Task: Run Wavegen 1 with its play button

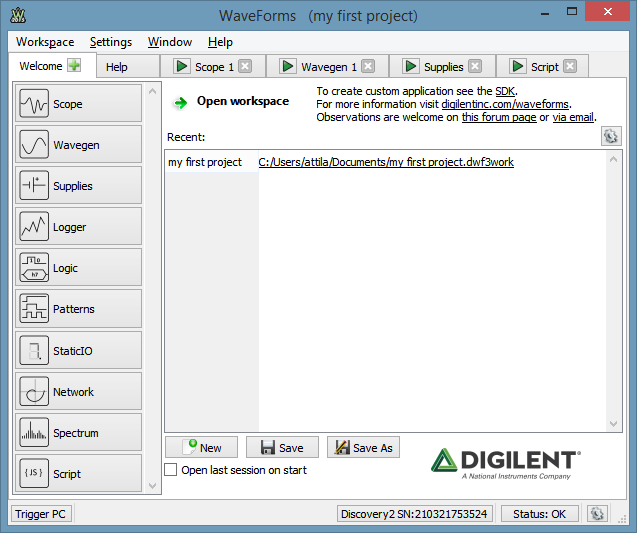Action: pos(288,66)
